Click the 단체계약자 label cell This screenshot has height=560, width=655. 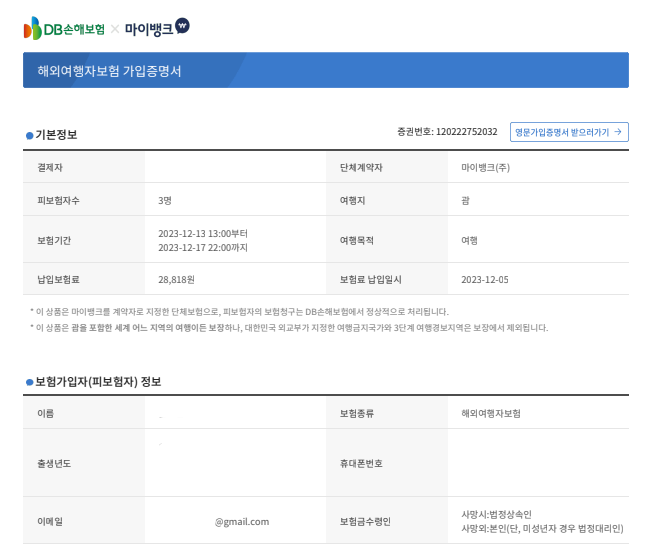point(387,167)
